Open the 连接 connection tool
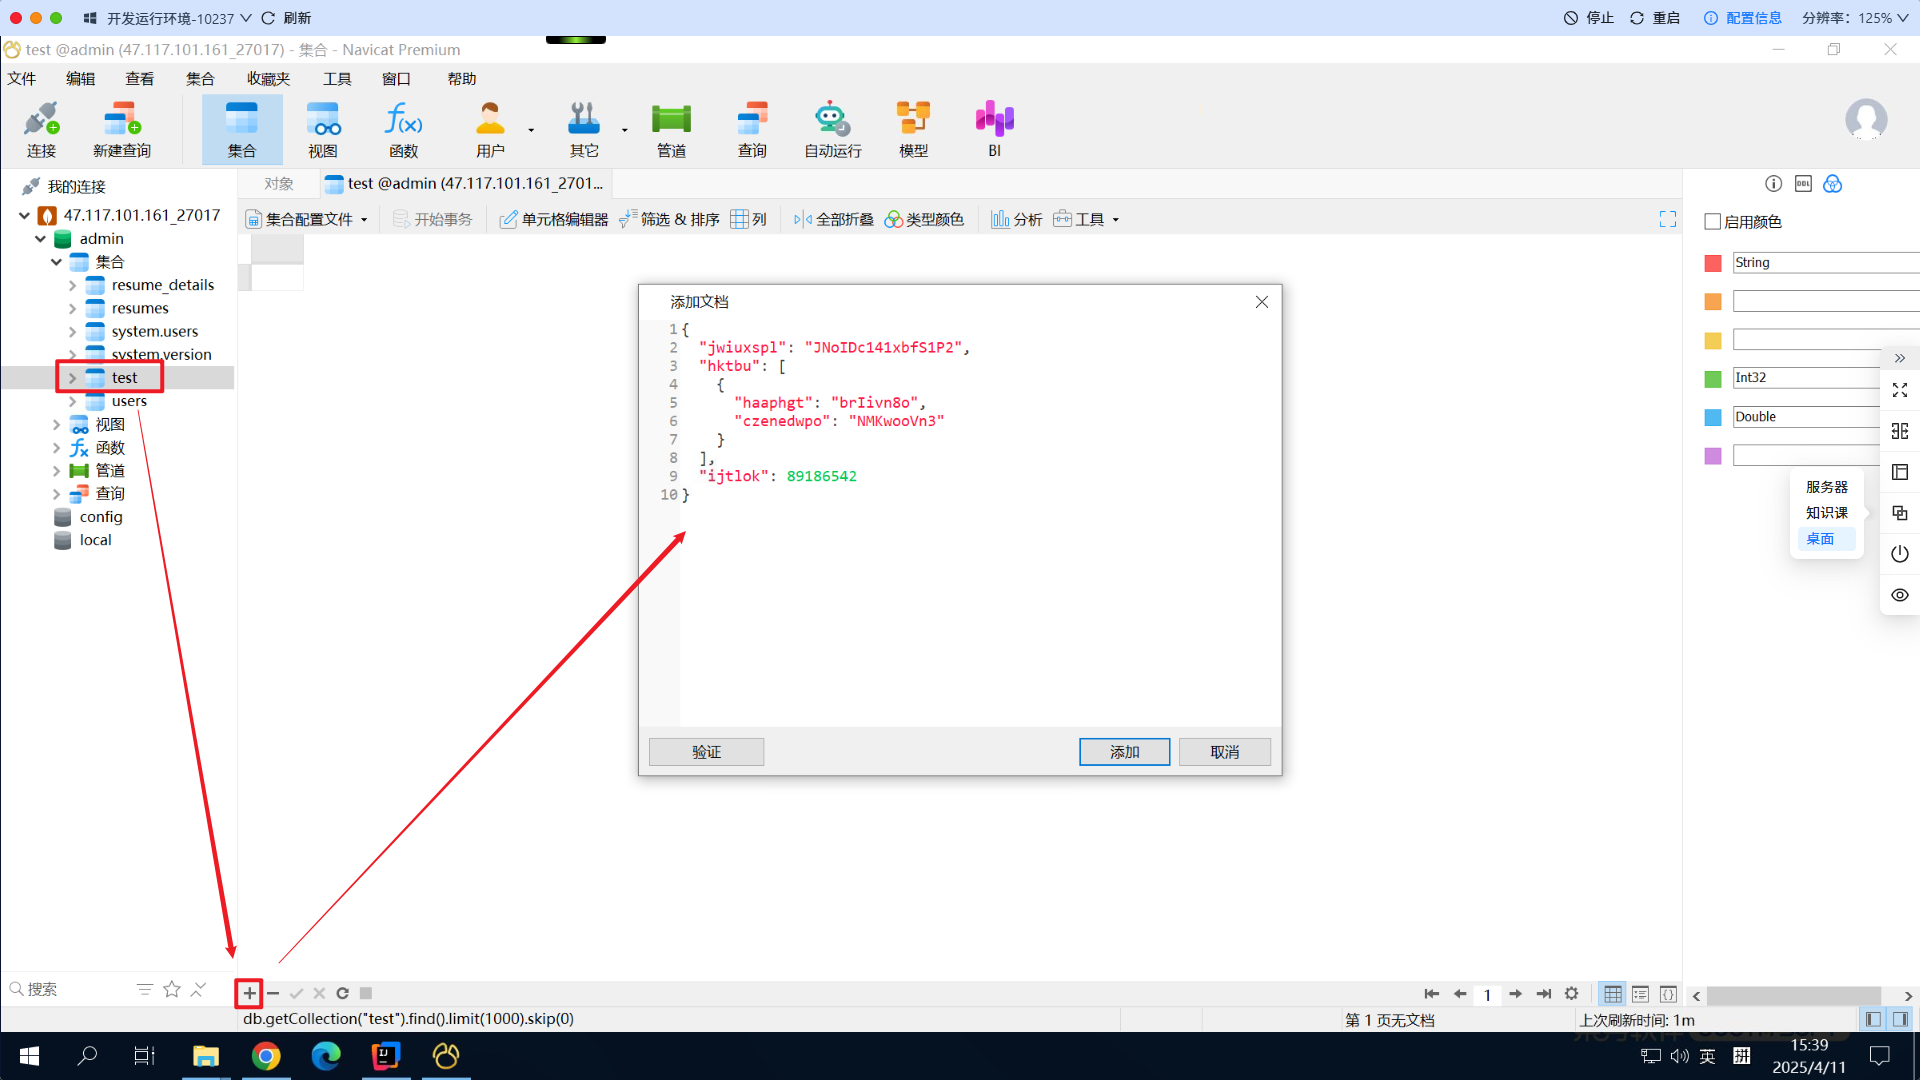Image resolution: width=1920 pixels, height=1080 pixels. (41, 130)
